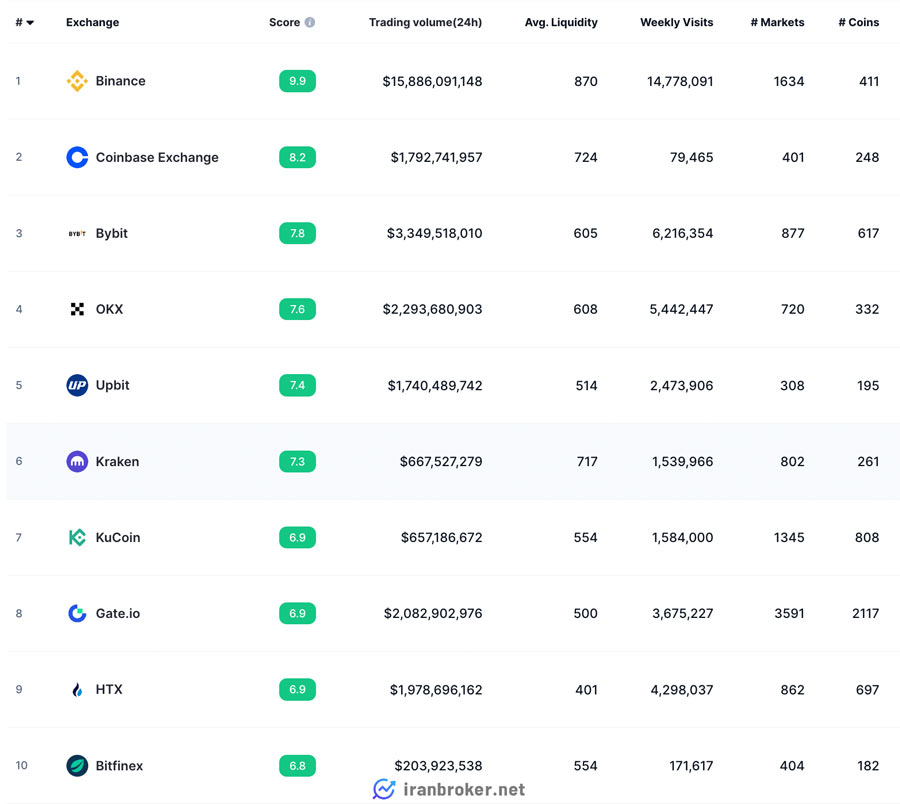This screenshot has height=804, width=900.
Task: Toggle the rank sort arrow
Action: coord(30,23)
